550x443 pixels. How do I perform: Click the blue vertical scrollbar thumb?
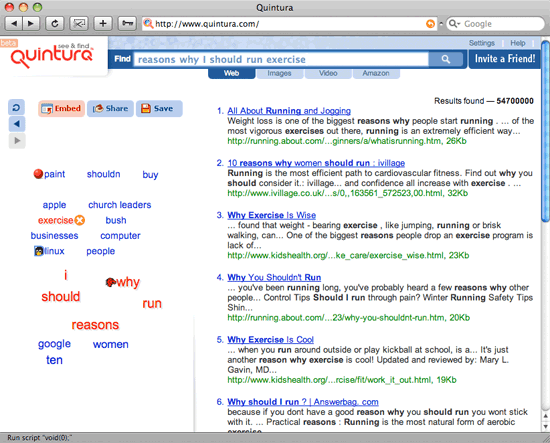545,131
